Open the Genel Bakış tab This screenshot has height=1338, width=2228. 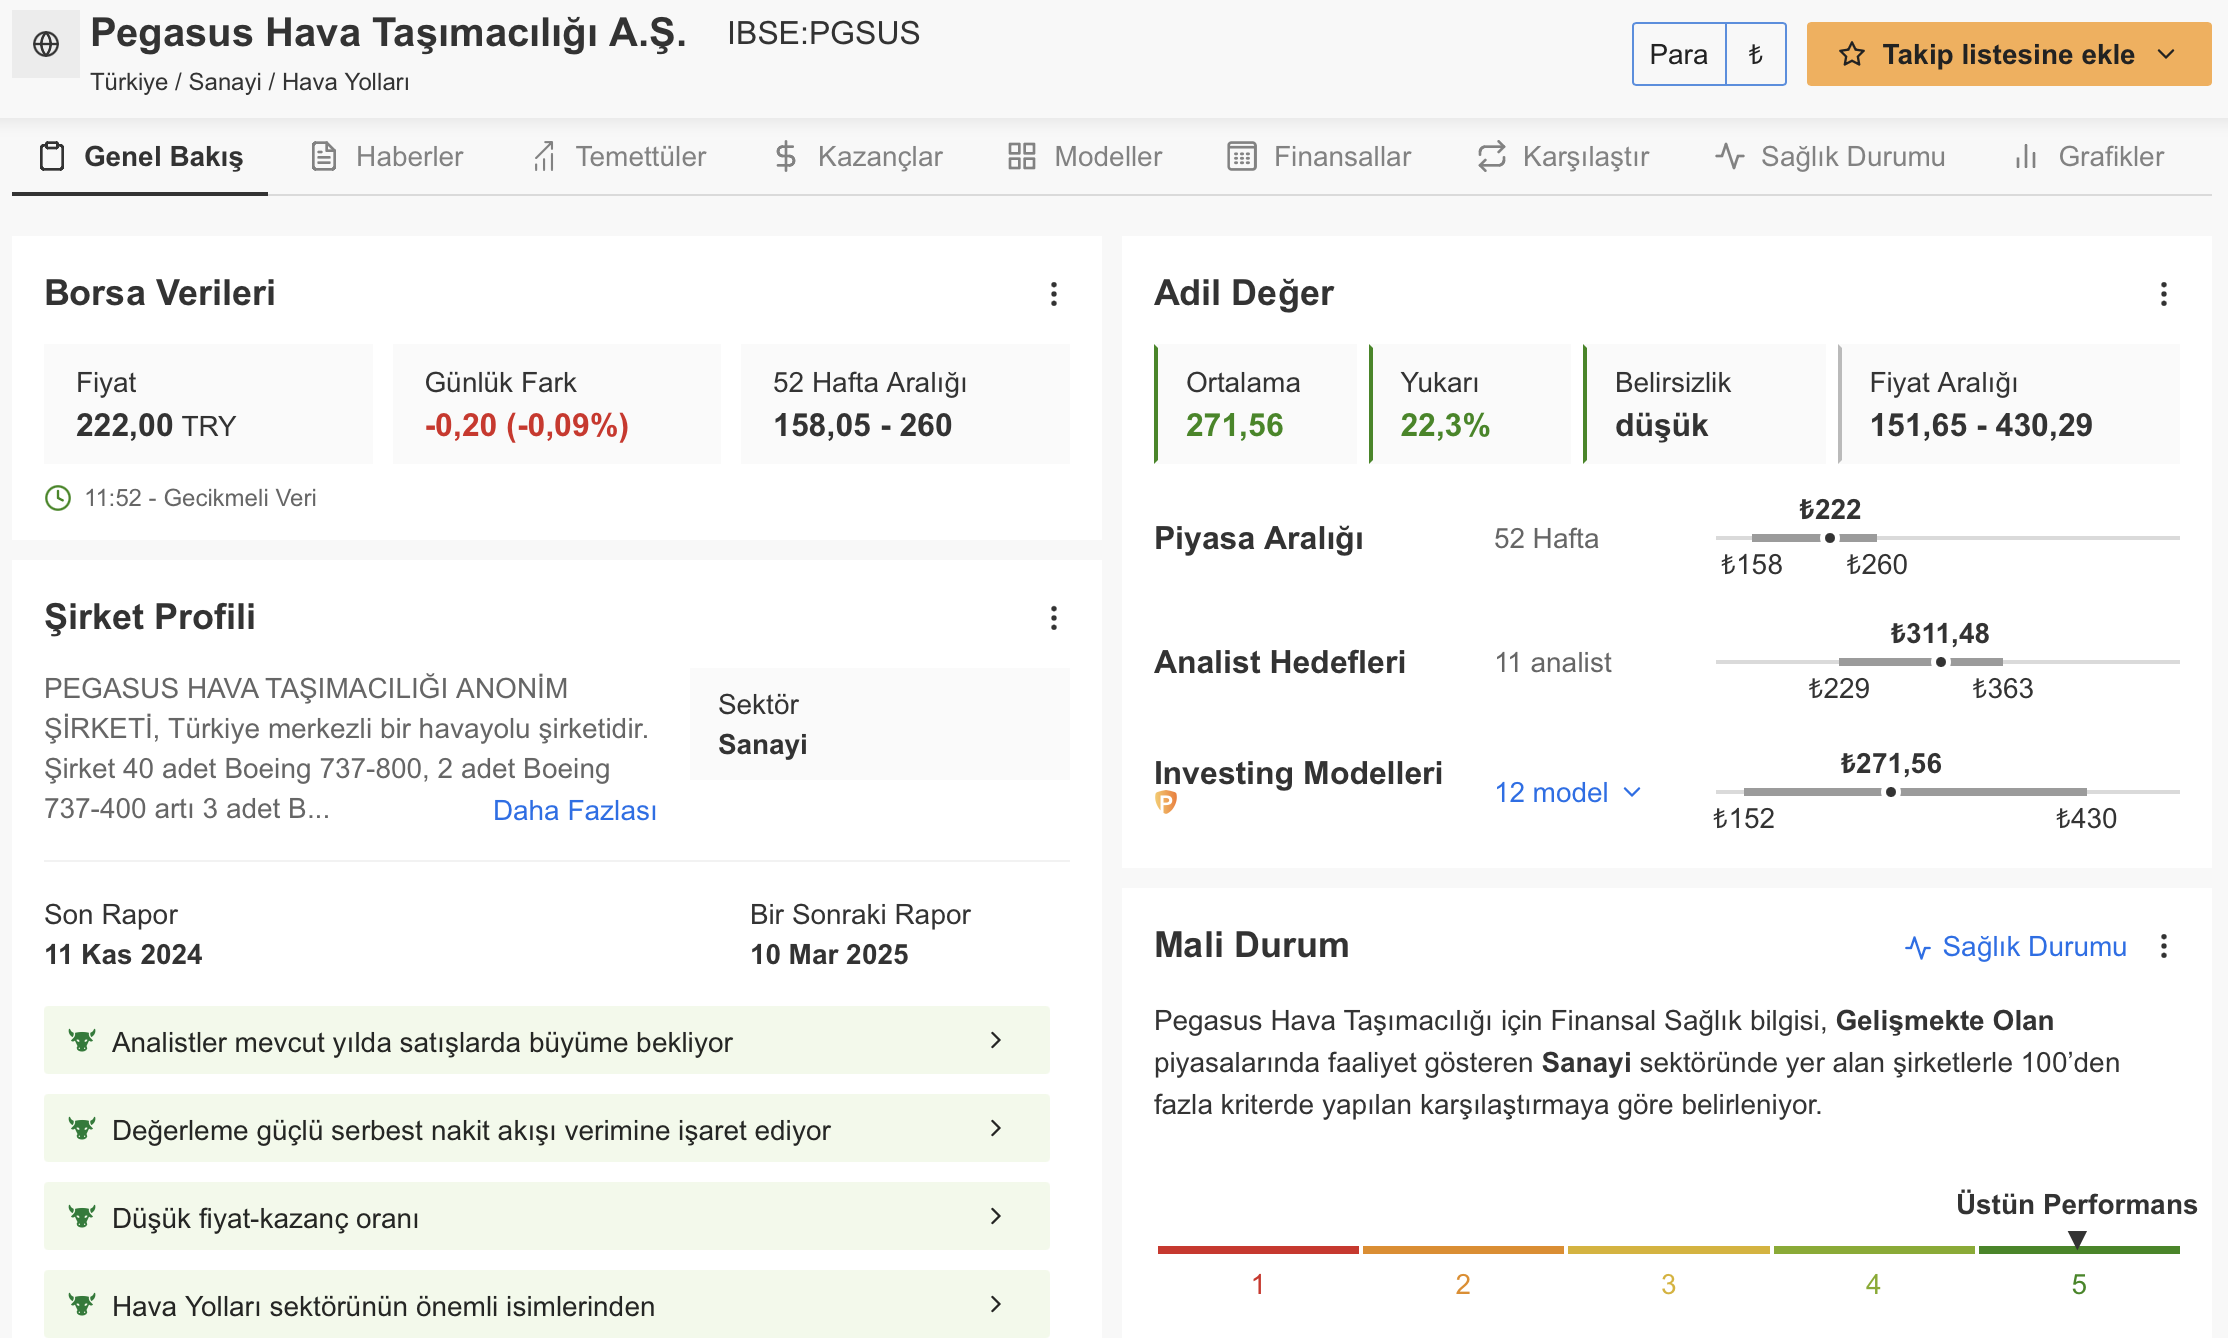[140, 156]
